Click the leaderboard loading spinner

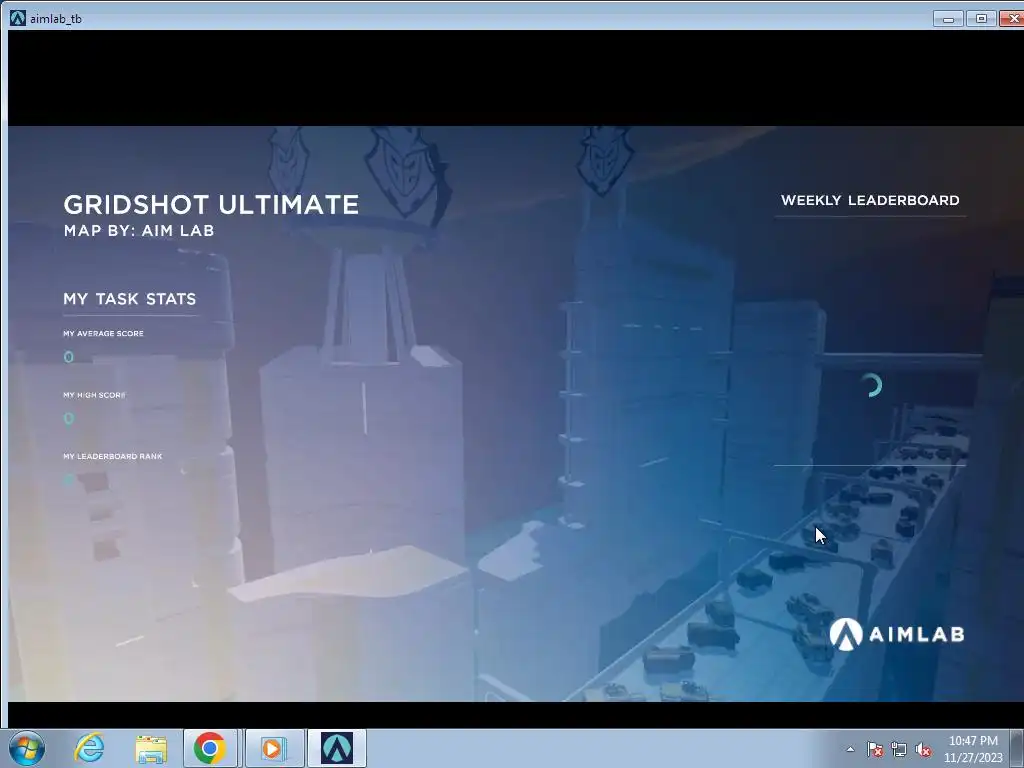point(872,385)
